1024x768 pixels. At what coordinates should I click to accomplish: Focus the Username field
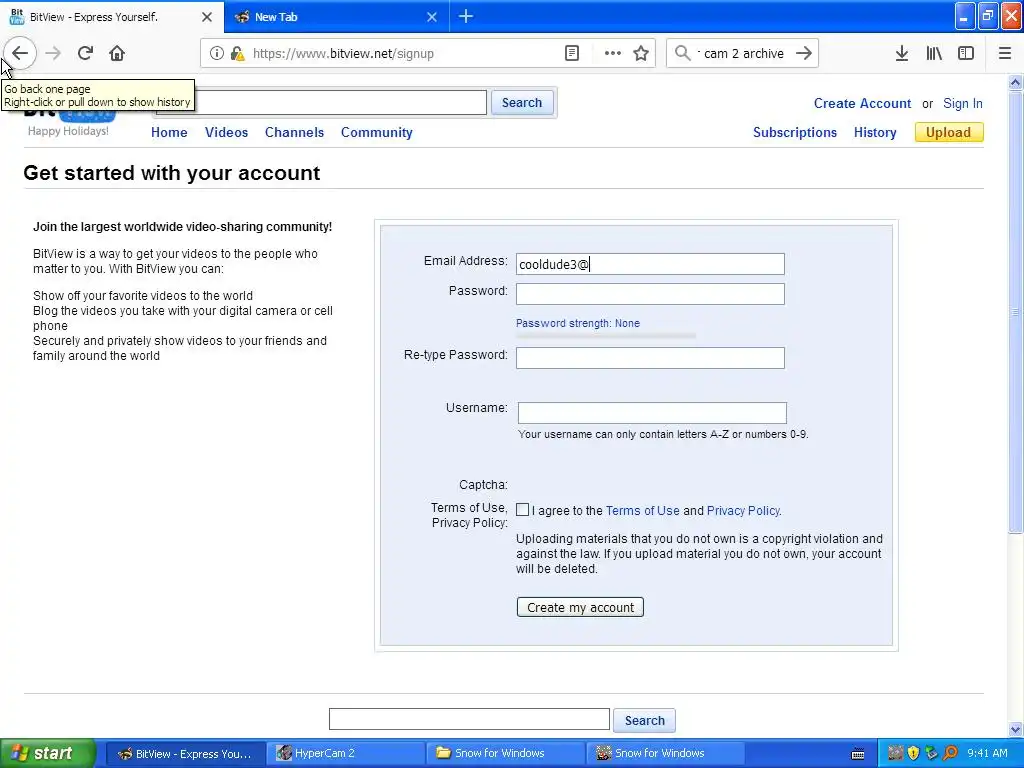pyautogui.click(x=652, y=413)
